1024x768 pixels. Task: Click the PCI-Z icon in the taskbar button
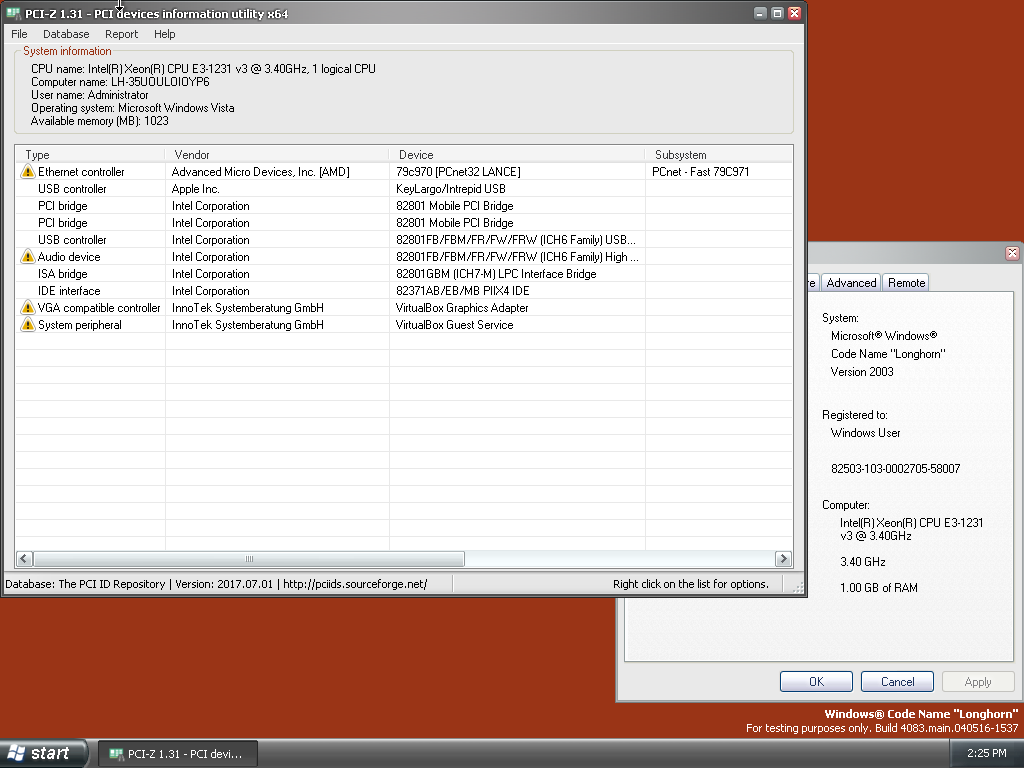pyautogui.click(x=116, y=754)
